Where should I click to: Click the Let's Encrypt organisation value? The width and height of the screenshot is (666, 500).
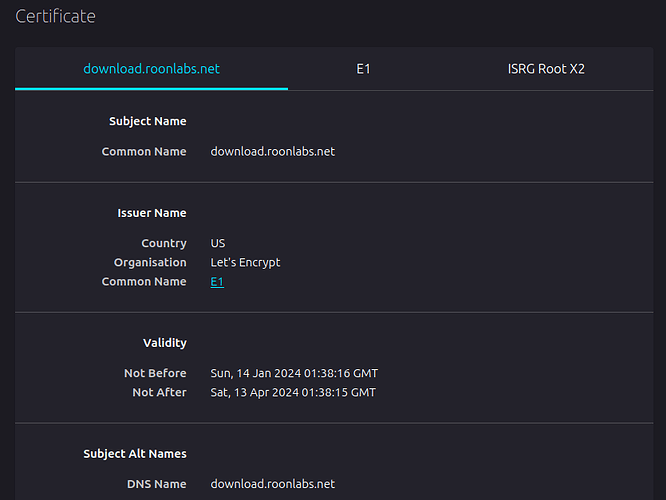pos(245,263)
